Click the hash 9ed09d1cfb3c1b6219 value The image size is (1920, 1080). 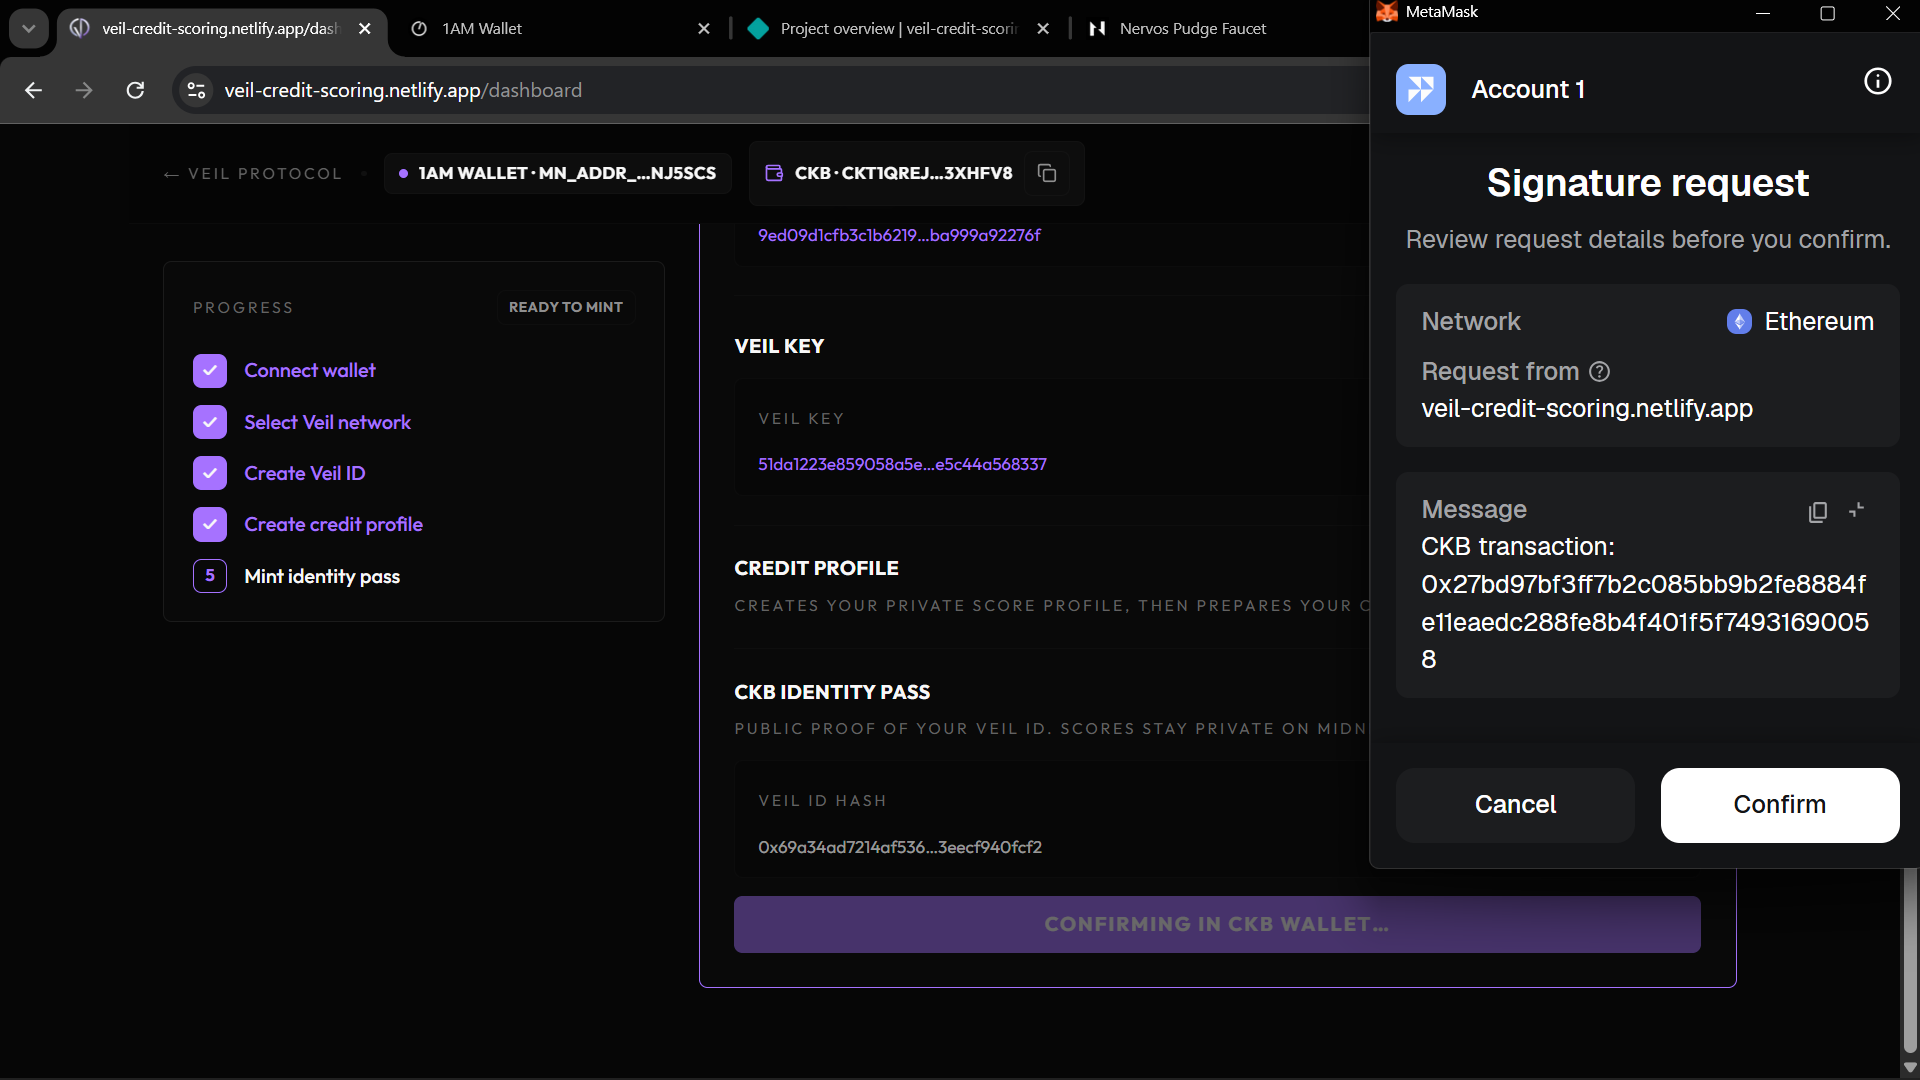tap(899, 235)
